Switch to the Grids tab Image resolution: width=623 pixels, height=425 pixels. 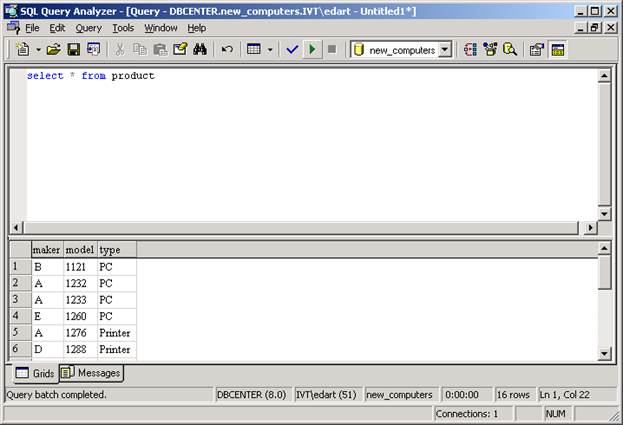pos(35,373)
